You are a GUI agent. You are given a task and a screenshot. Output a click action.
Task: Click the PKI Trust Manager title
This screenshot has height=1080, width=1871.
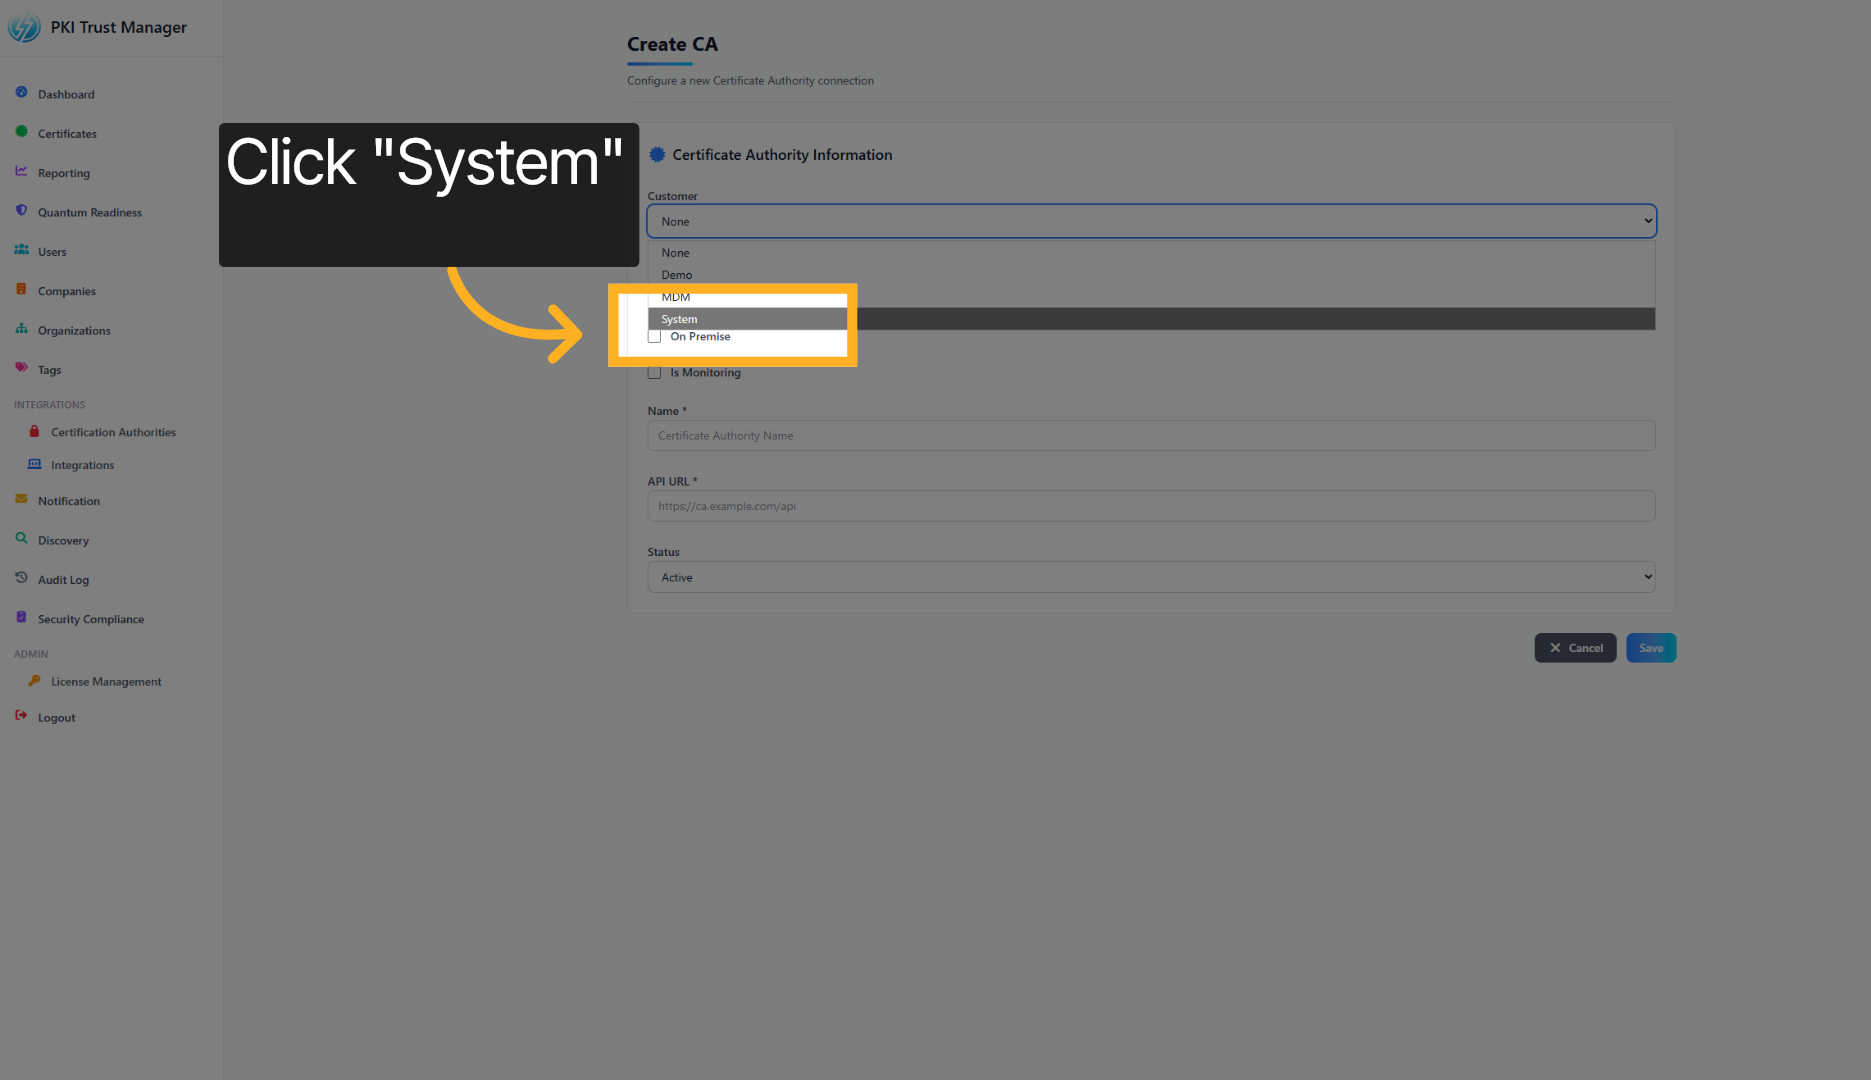point(119,27)
